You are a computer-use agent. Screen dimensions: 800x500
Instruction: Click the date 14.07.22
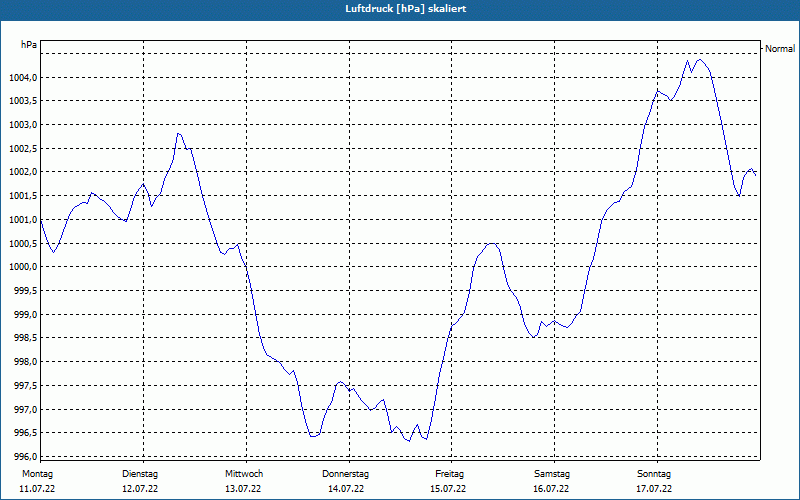click(345, 489)
